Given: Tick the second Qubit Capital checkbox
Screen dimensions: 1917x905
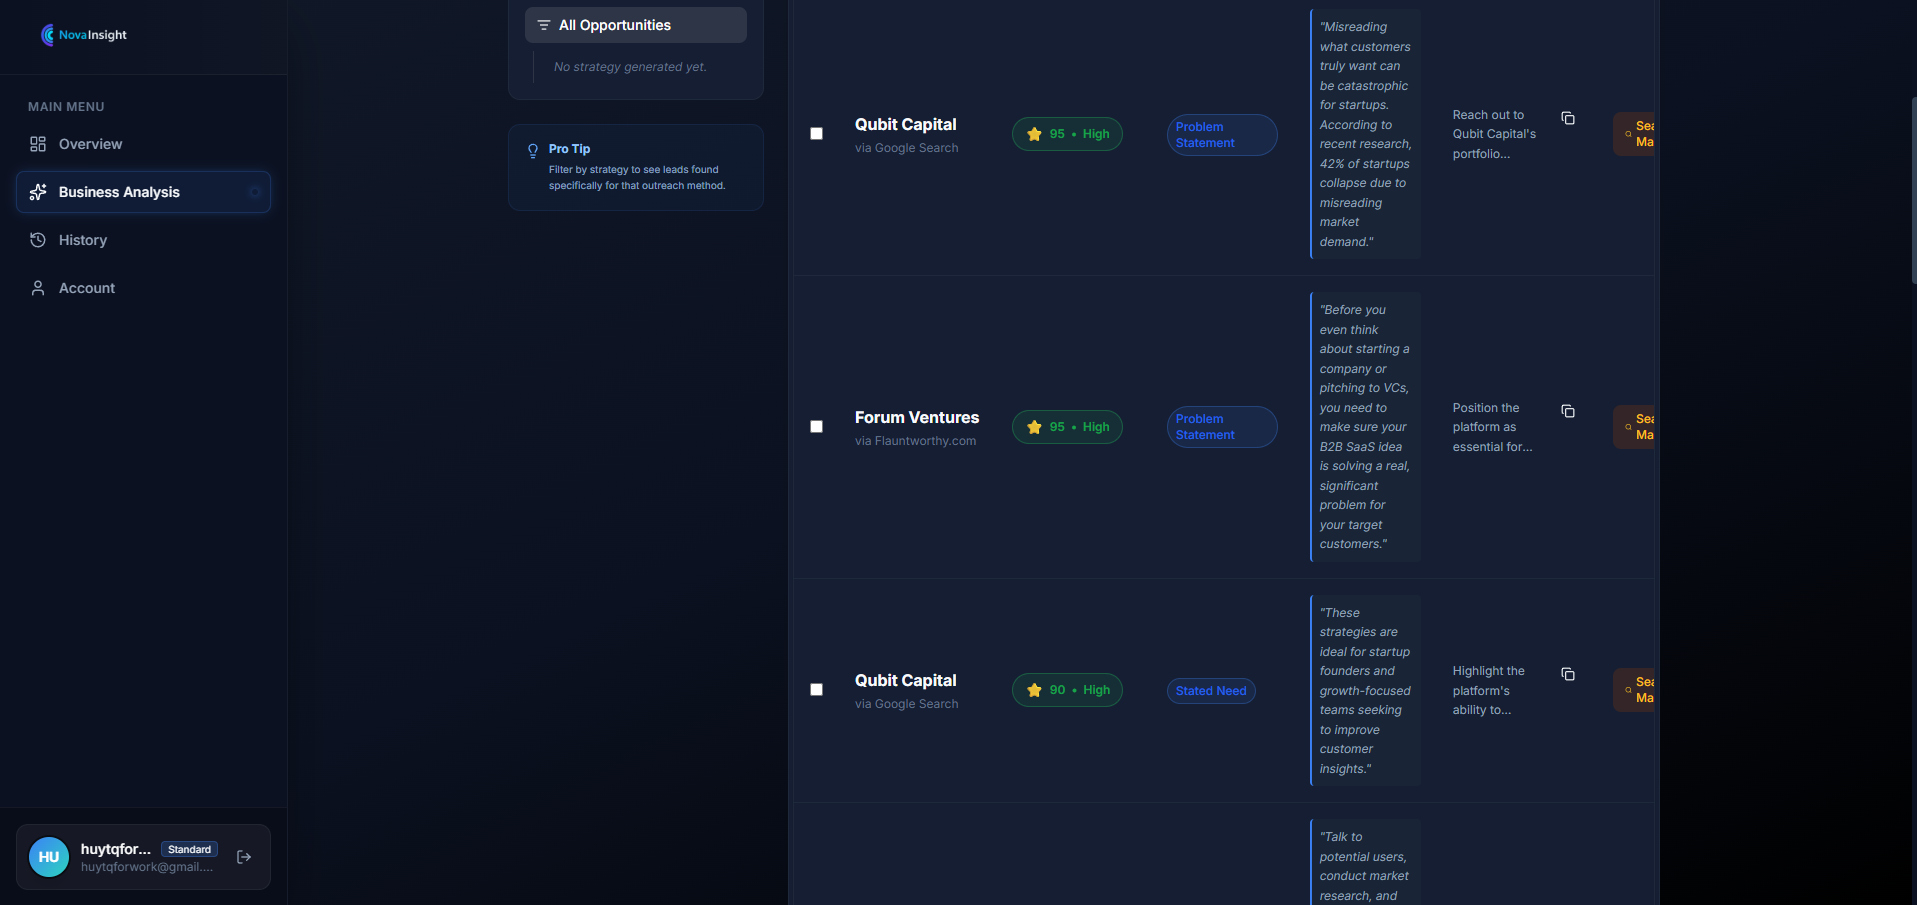Looking at the screenshot, I should click(x=816, y=689).
